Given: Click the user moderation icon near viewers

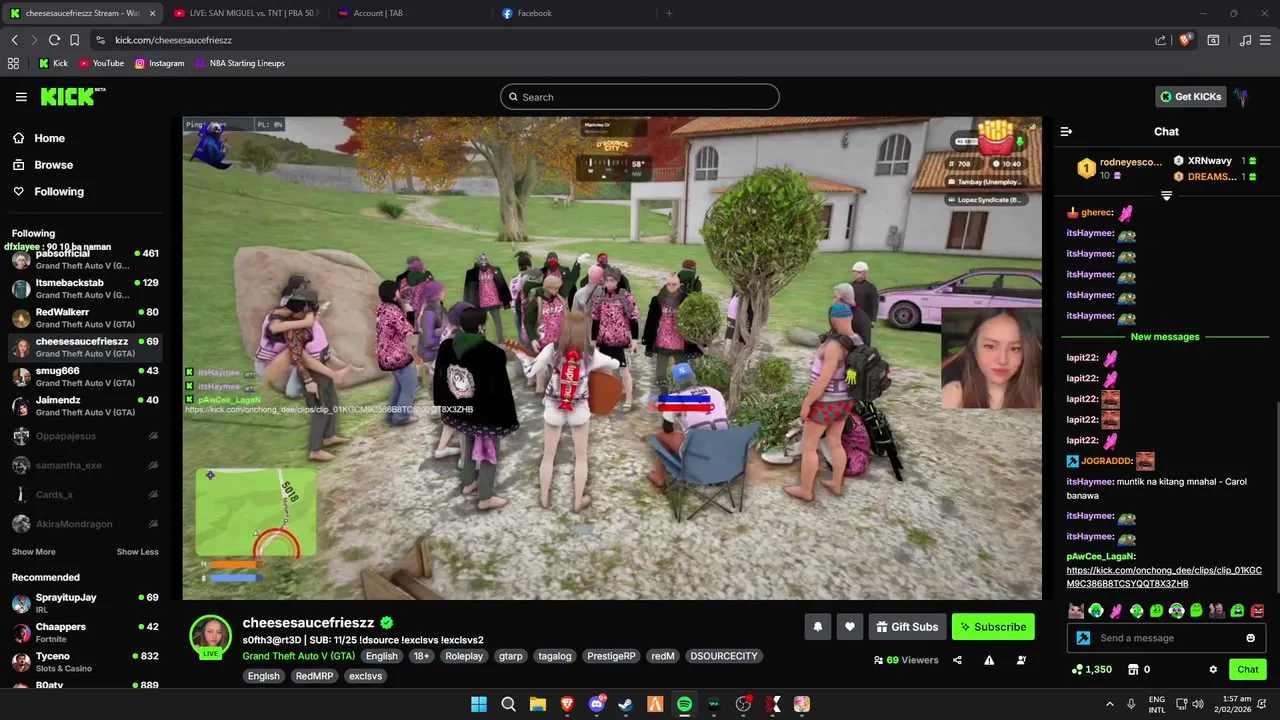Looking at the screenshot, I should [1021, 660].
